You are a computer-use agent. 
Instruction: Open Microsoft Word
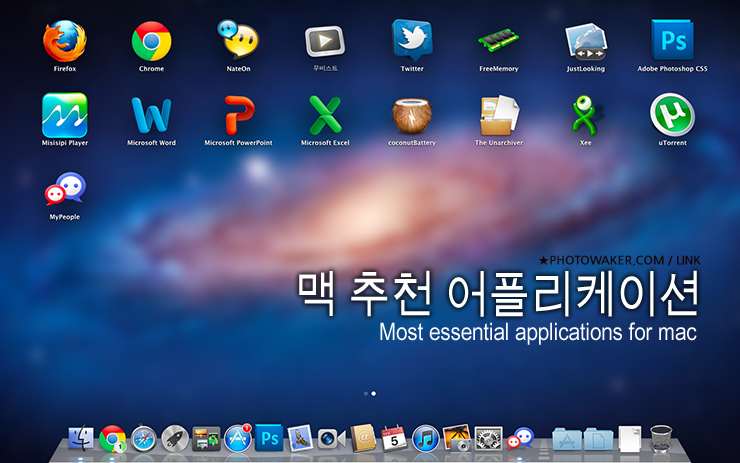[151, 115]
